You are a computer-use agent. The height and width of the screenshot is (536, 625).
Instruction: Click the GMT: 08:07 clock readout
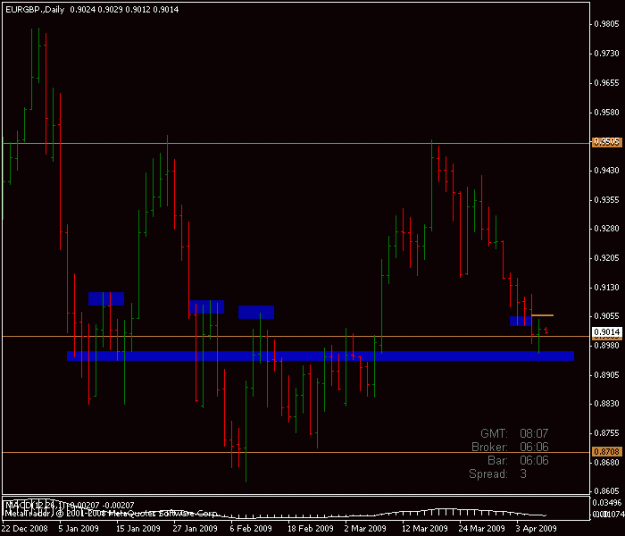[x=514, y=434]
